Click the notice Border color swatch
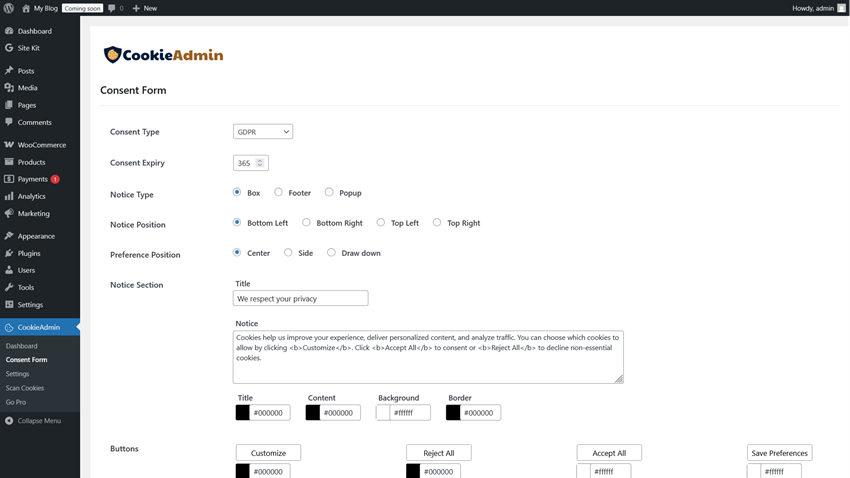 pos(453,413)
